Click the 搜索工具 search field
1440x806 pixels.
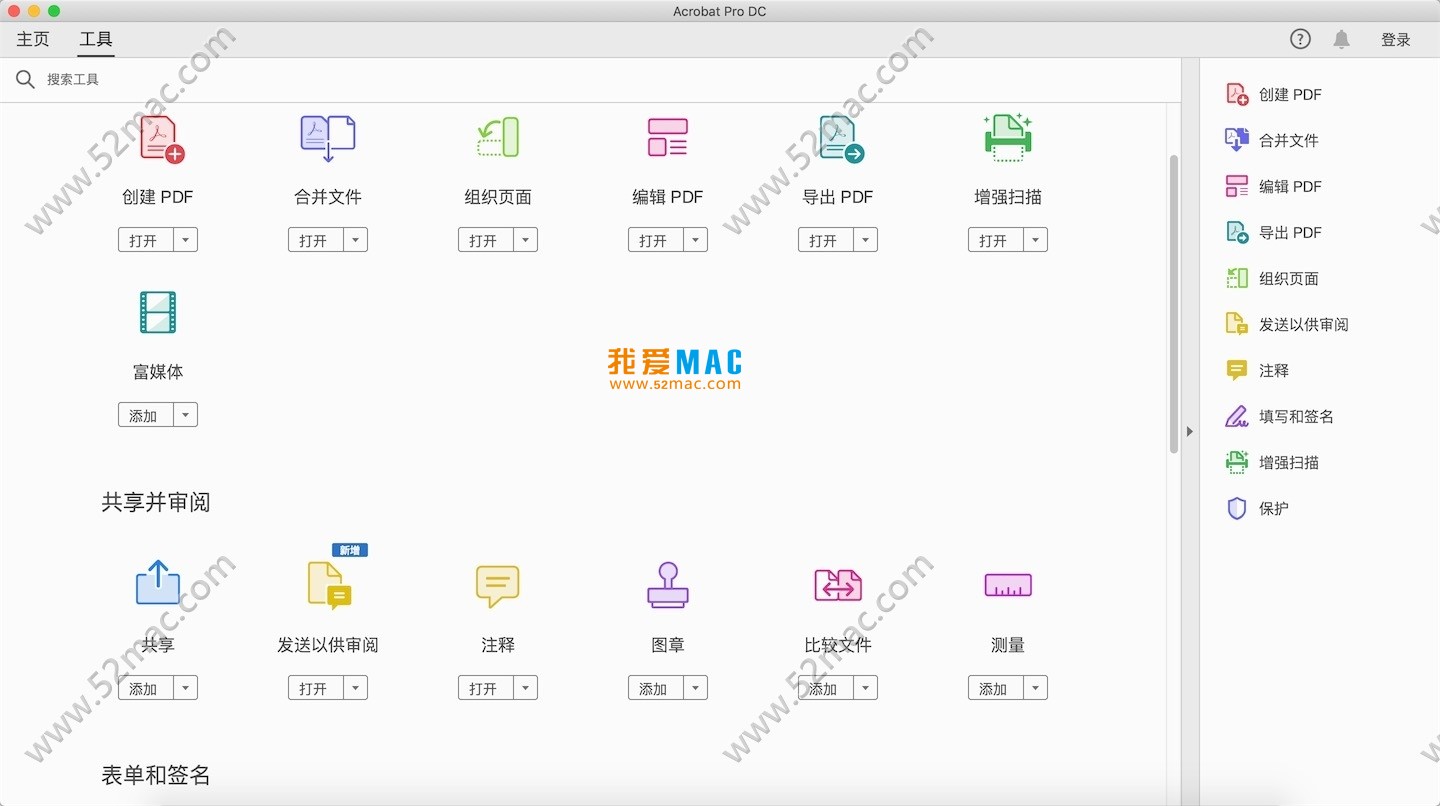[x=590, y=79]
